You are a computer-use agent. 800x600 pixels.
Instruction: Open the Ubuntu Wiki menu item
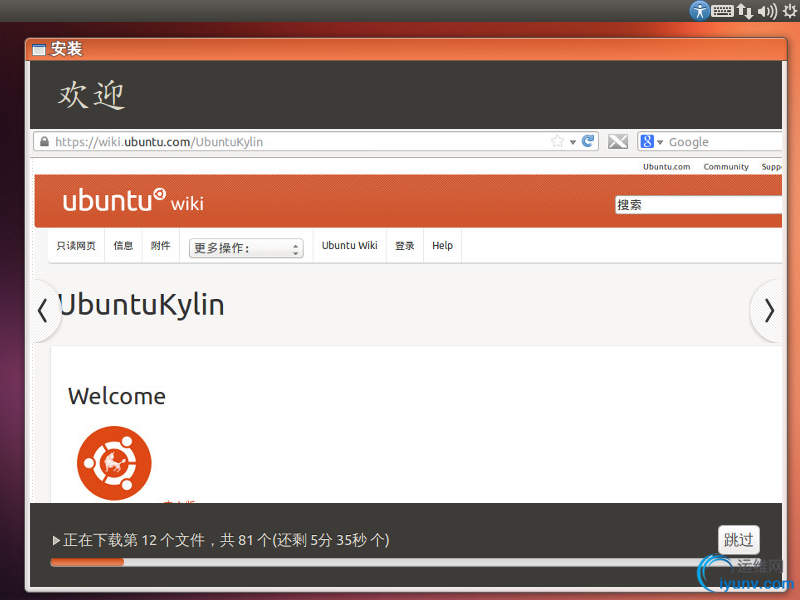(349, 245)
